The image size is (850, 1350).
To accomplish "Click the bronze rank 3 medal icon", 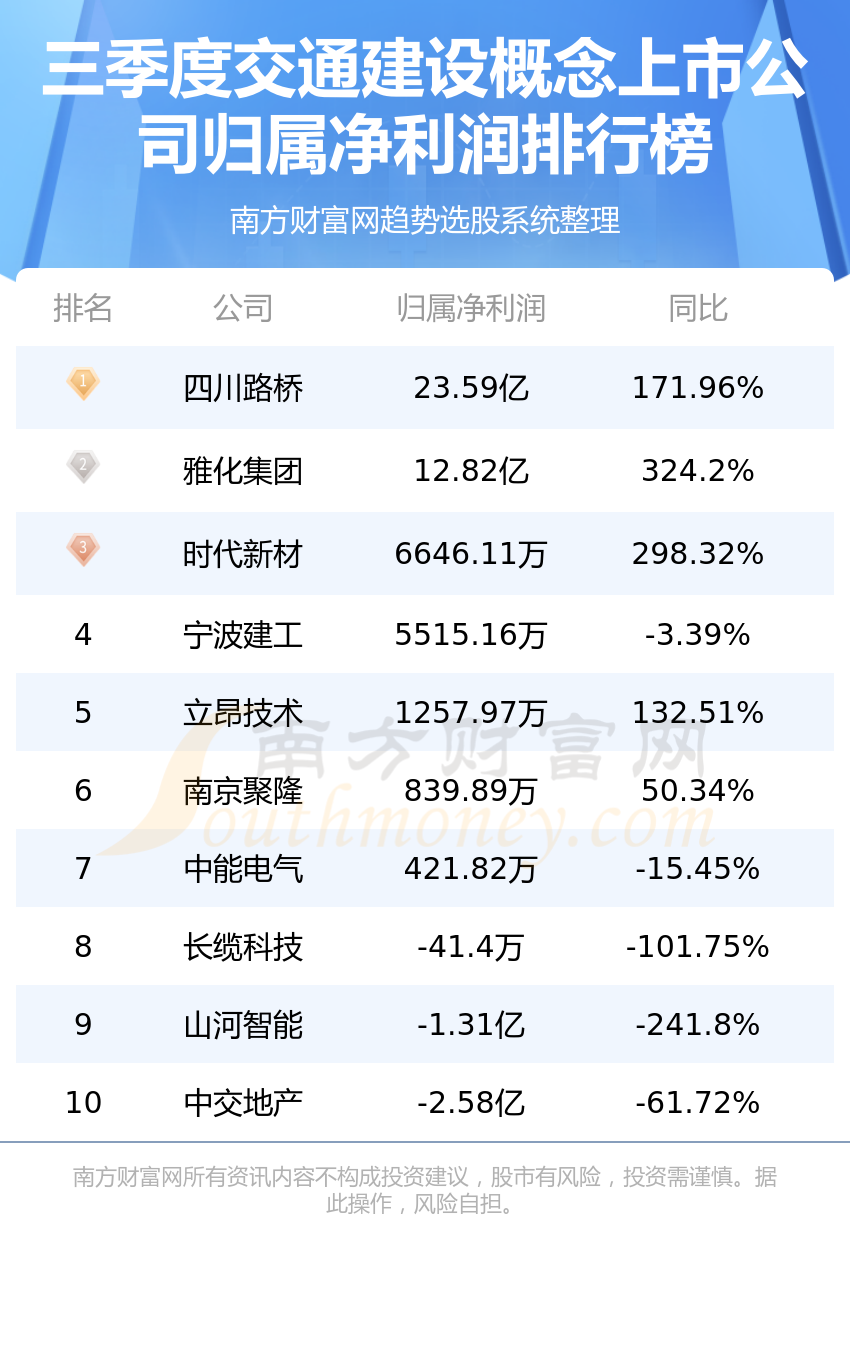I will pyautogui.click(x=83, y=550).
